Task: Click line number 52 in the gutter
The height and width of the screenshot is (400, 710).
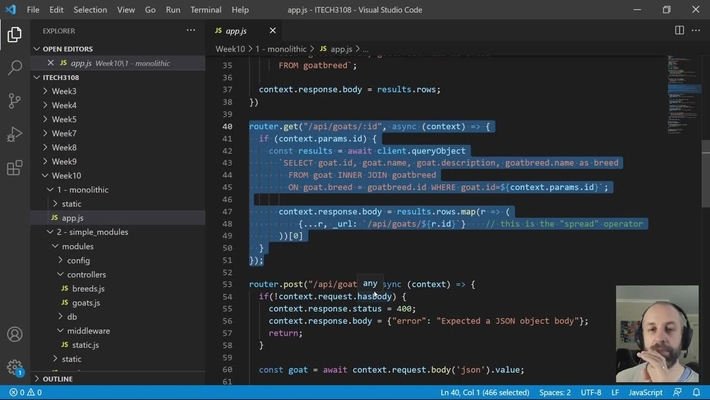Action: pyautogui.click(x=227, y=272)
